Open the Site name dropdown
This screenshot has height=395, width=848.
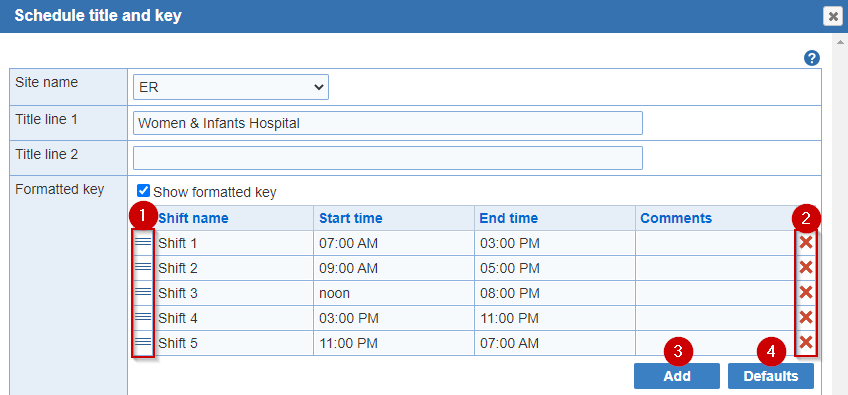231,87
